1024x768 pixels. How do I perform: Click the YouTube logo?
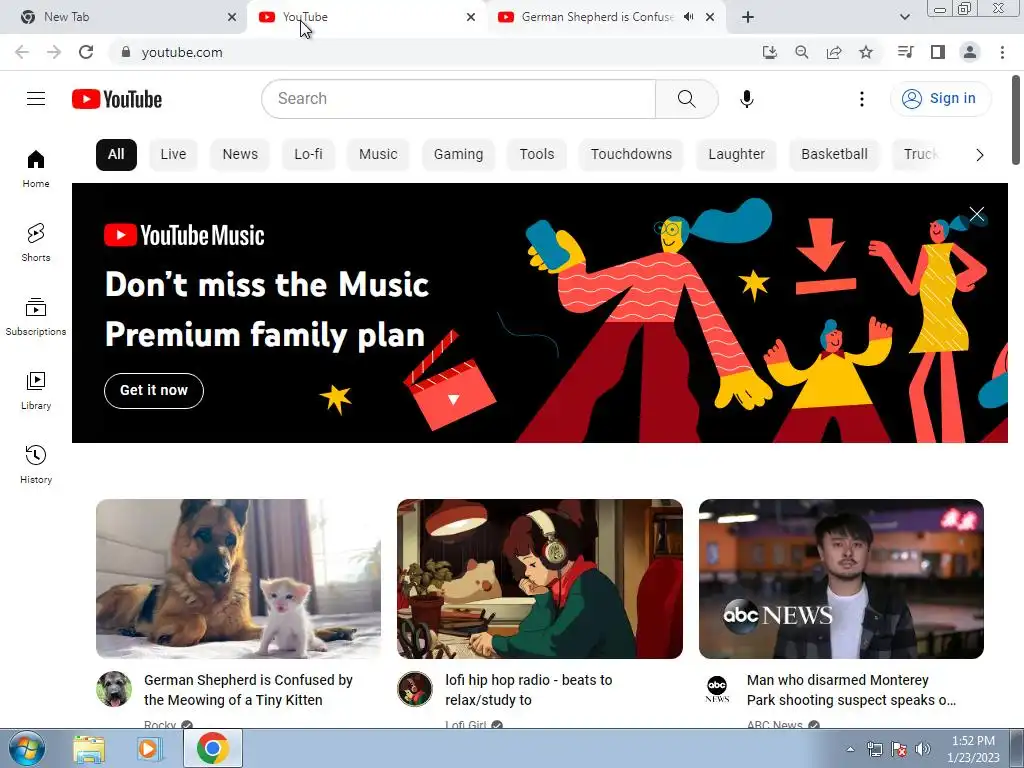(117, 99)
